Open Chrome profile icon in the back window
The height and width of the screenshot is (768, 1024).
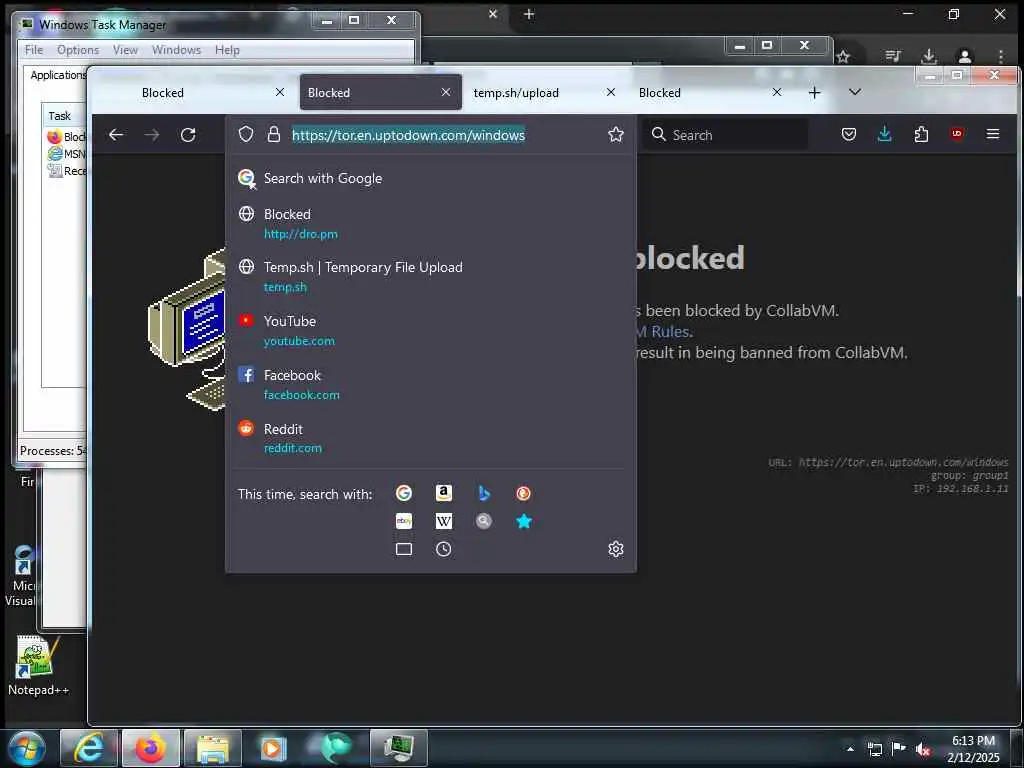(x=965, y=57)
